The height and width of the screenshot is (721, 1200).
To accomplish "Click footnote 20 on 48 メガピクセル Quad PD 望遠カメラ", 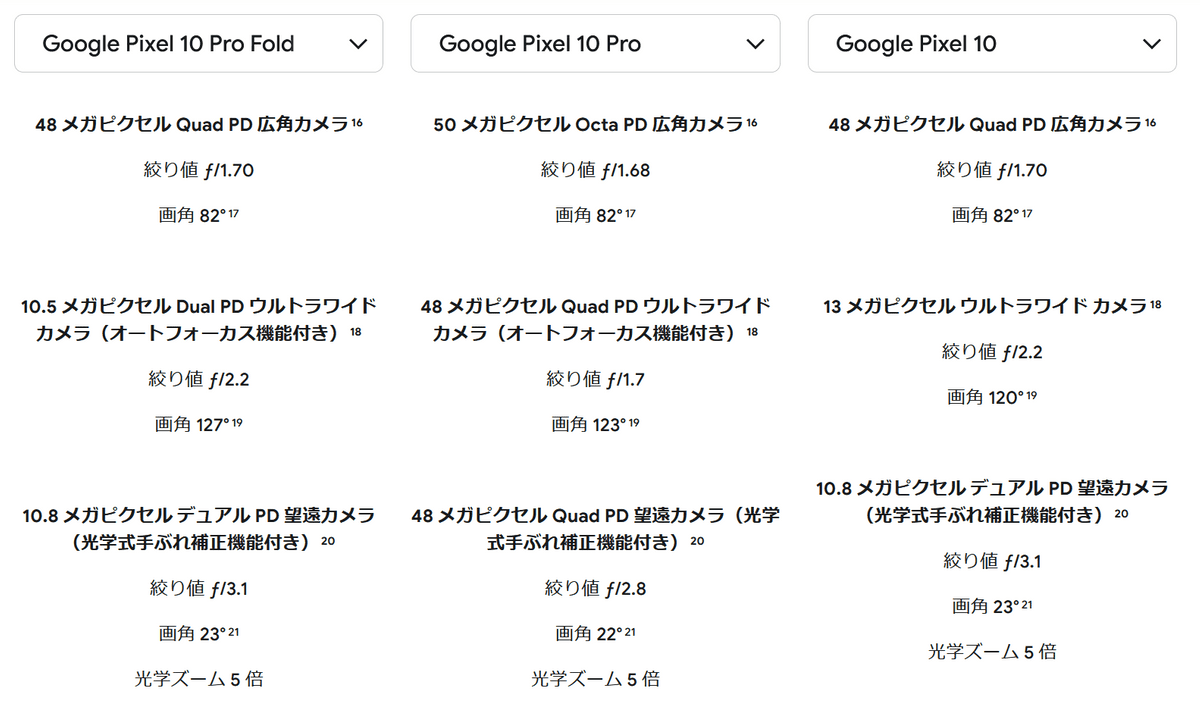I will [697, 541].
